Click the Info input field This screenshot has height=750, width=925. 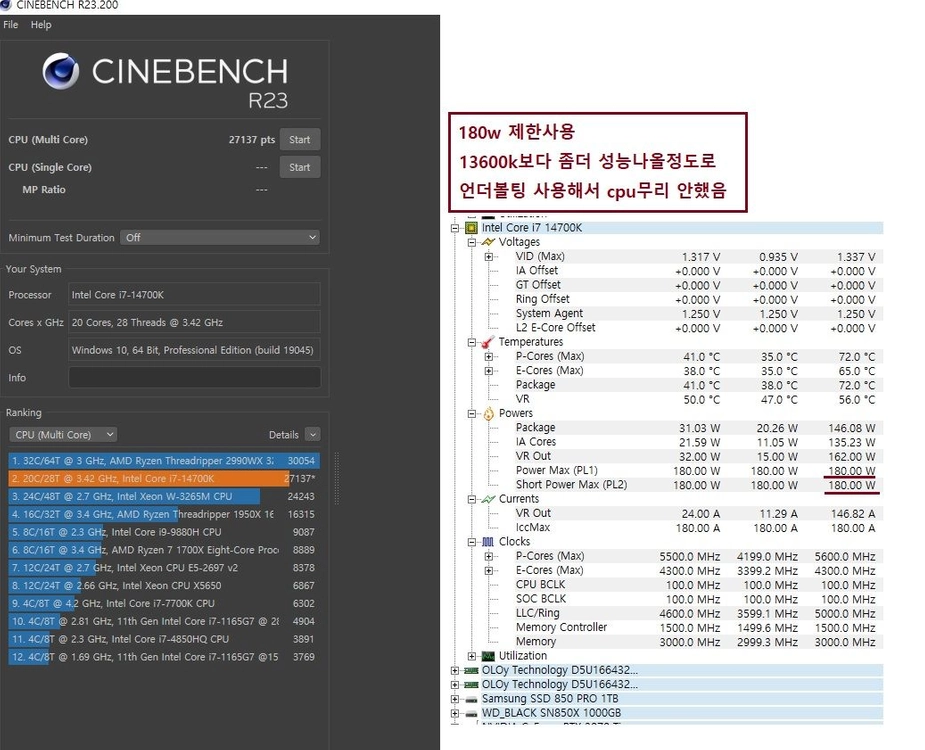pyautogui.click(x=195, y=378)
